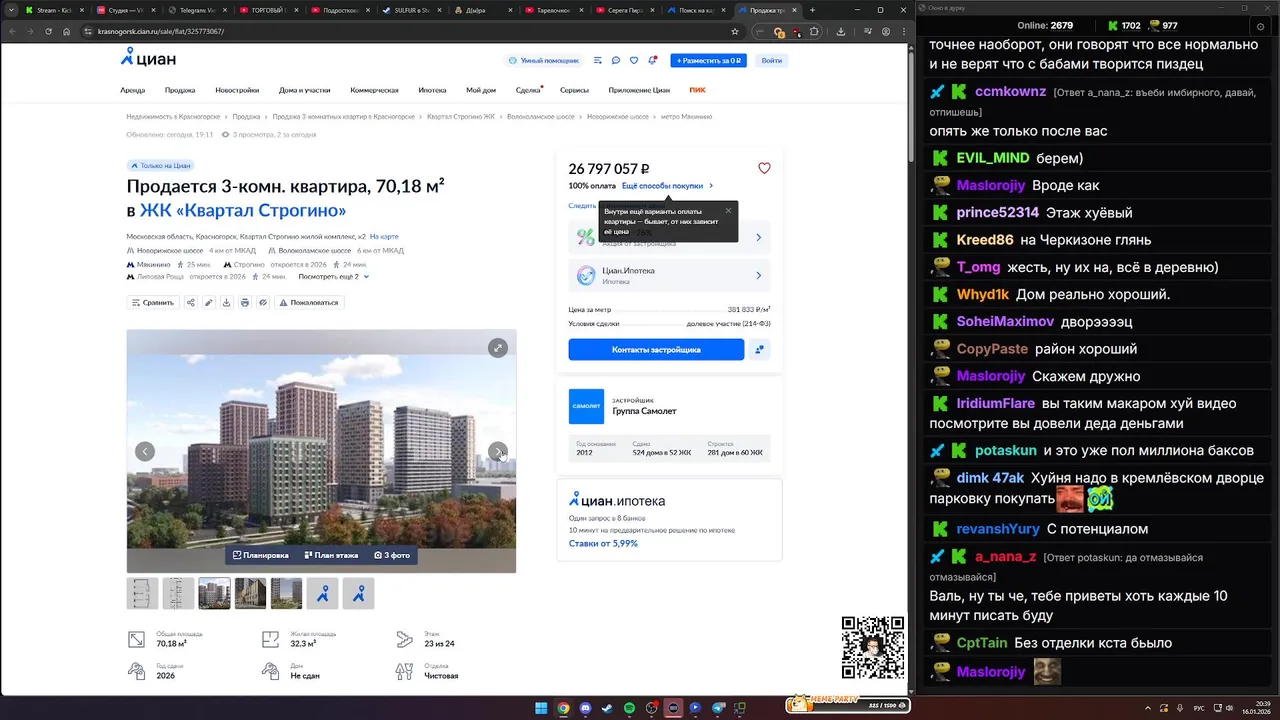Show next photo with right arrow
The width and height of the screenshot is (1280, 720).
coord(498,451)
